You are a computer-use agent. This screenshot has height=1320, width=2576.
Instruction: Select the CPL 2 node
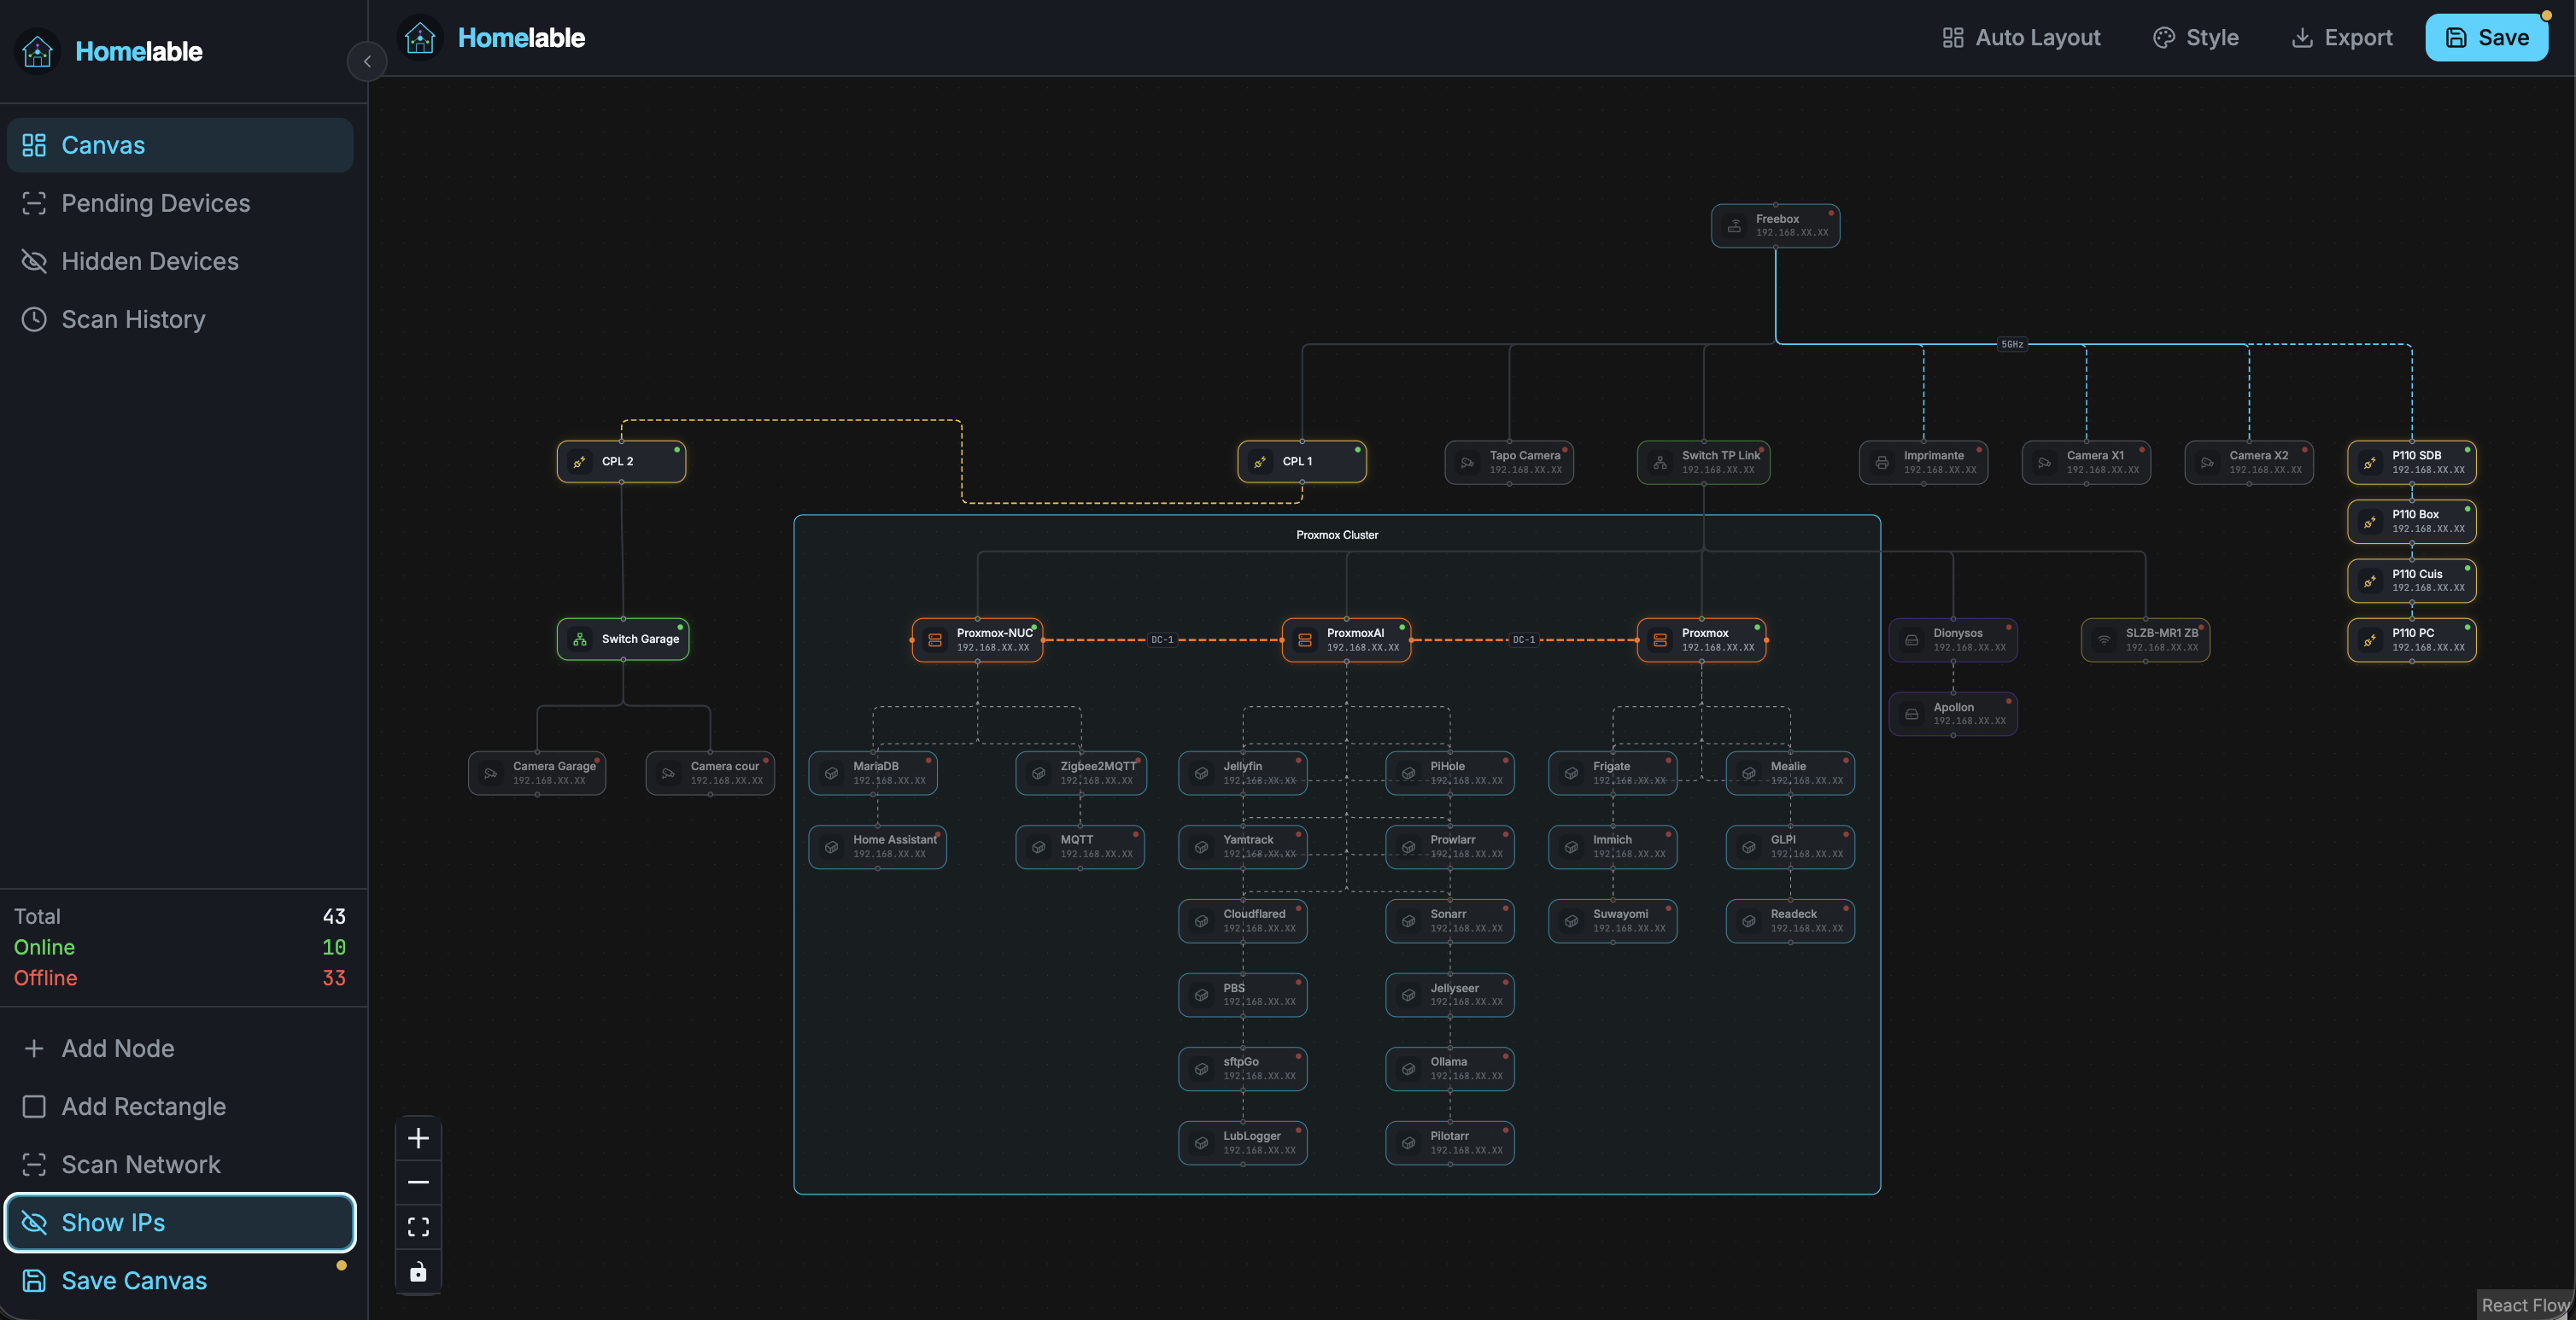coord(621,461)
